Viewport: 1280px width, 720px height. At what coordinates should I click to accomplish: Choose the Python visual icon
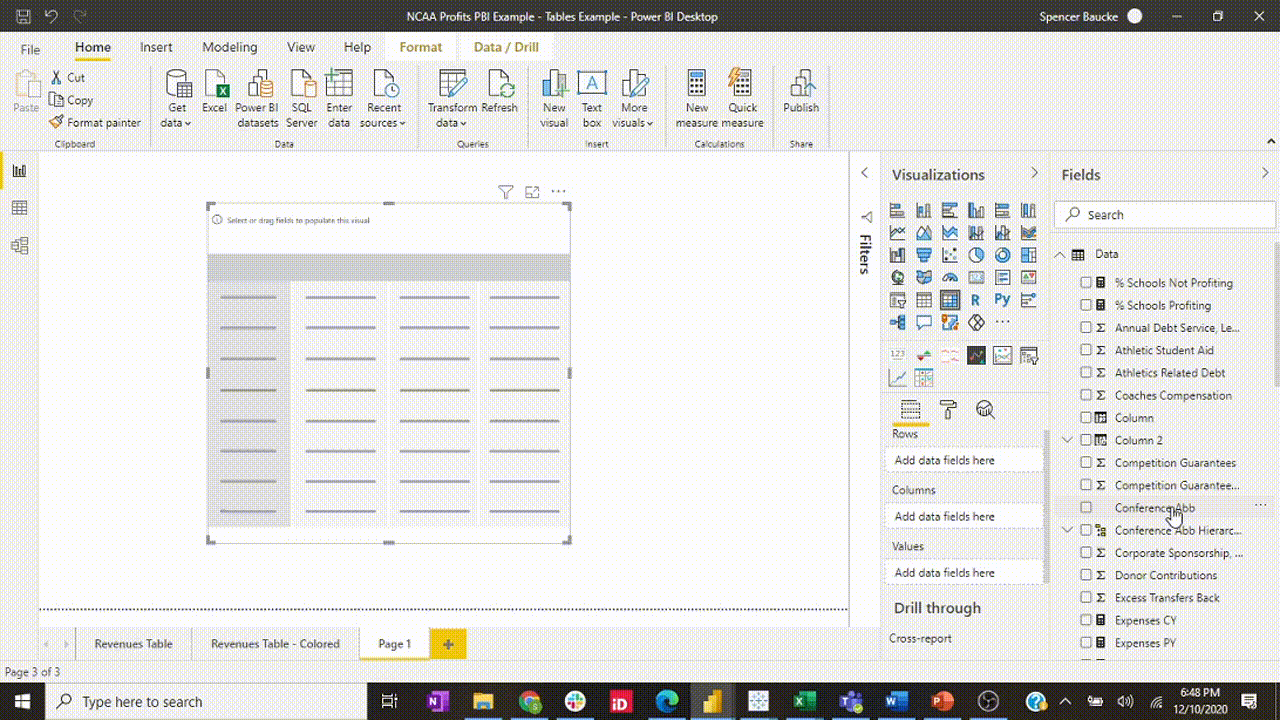click(1002, 300)
